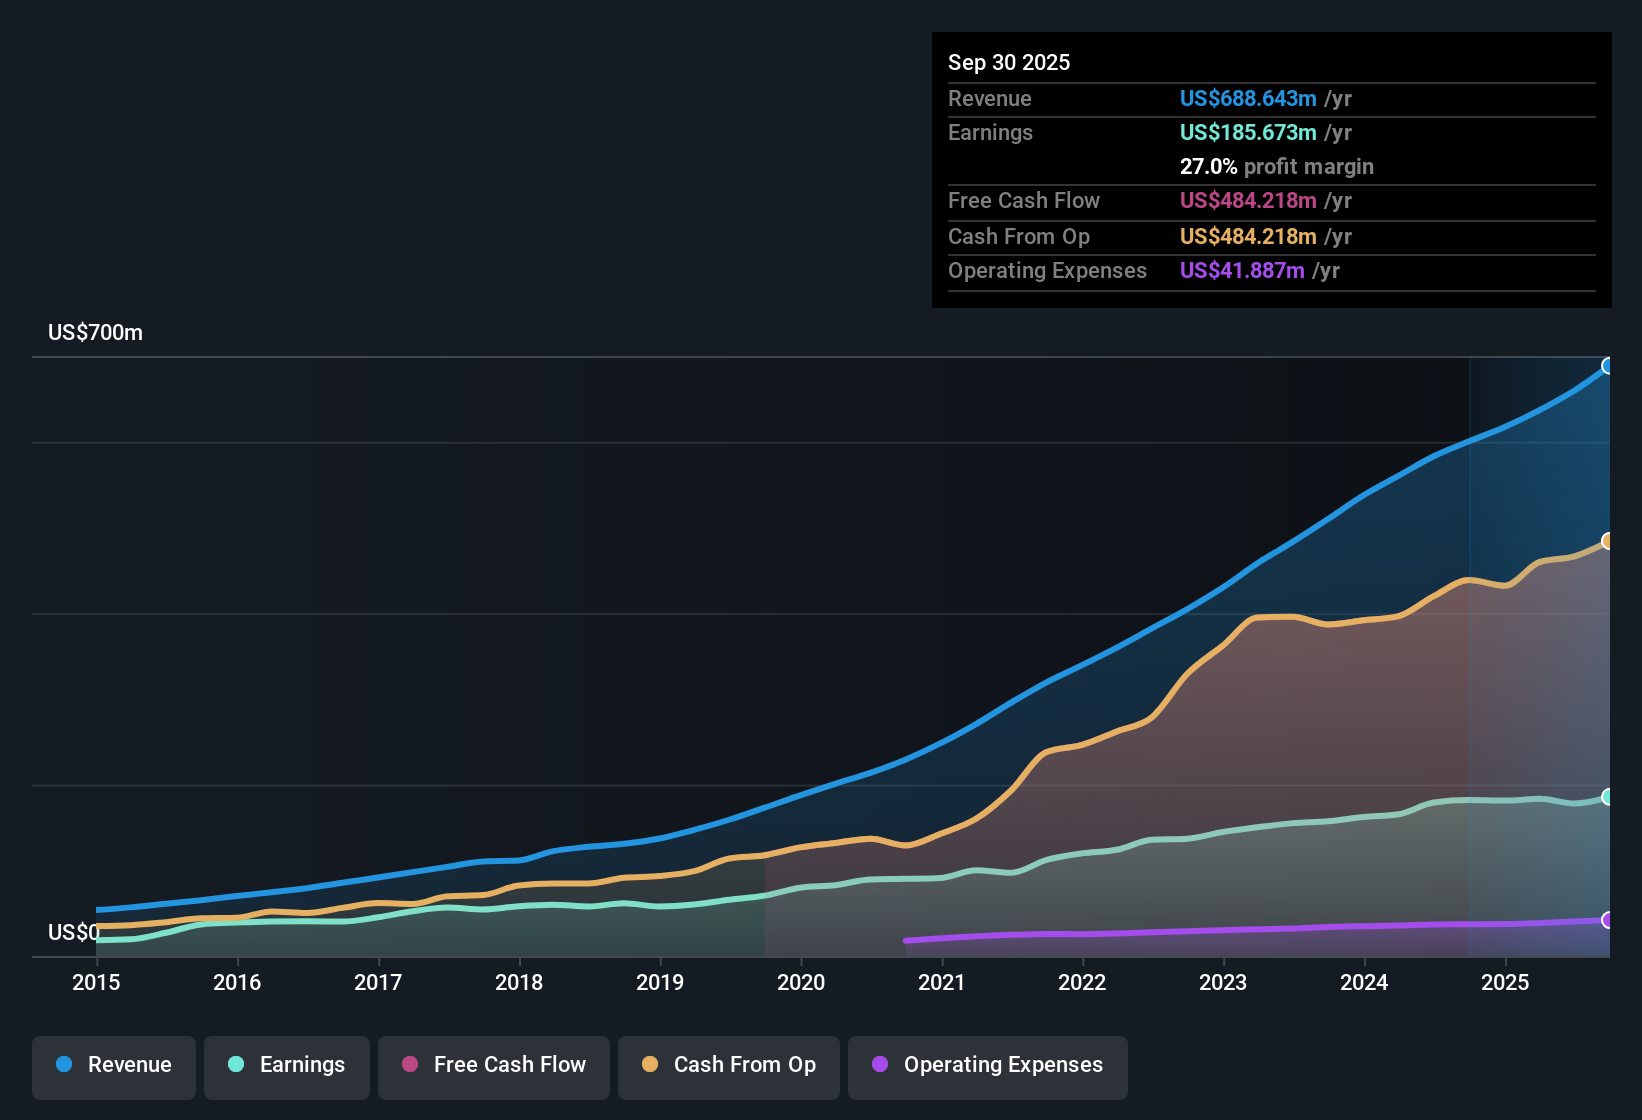Click the 2016 x-axis label
Image resolution: width=1642 pixels, height=1120 pixels.
237,982
